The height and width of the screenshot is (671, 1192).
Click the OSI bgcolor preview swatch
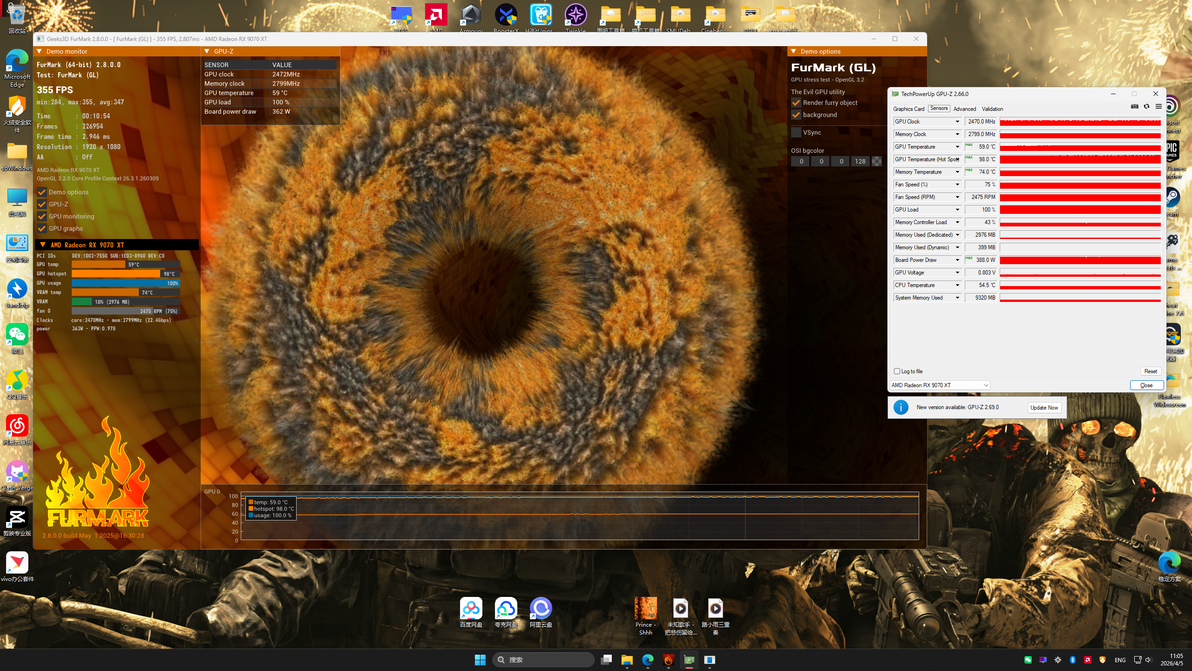pos(877,161)
